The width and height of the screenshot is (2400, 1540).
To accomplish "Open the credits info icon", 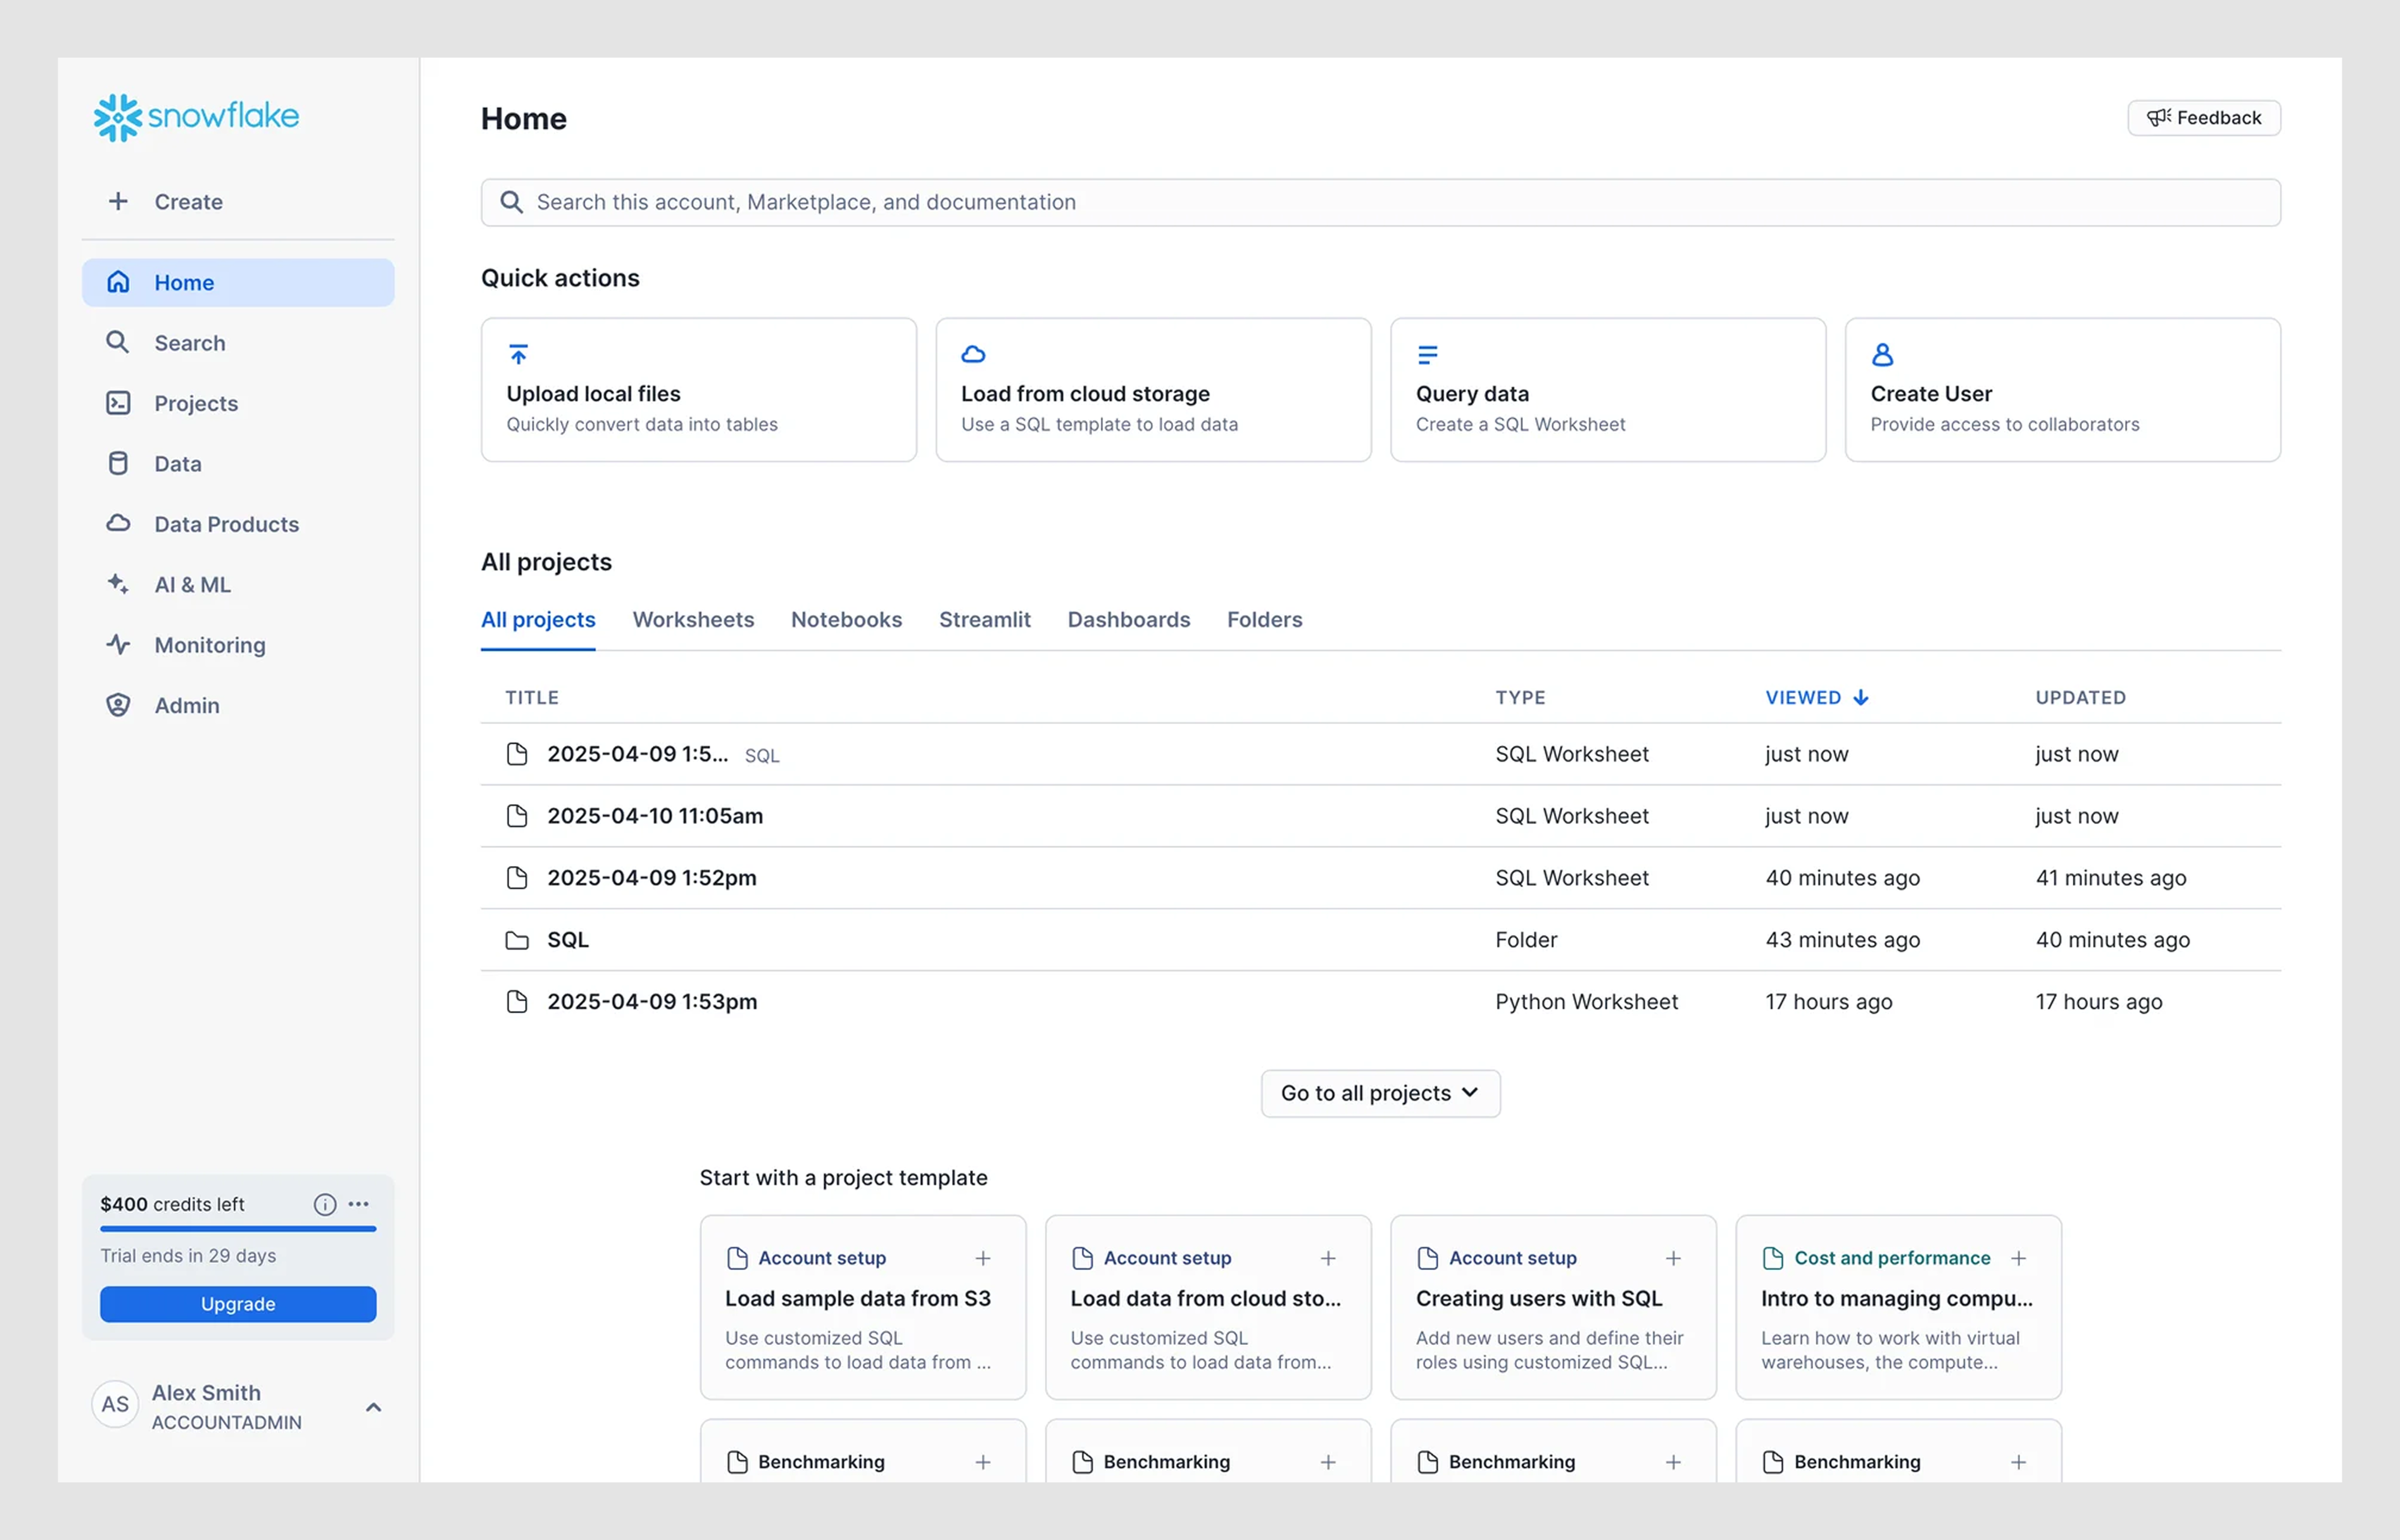I will point(325,1204).
